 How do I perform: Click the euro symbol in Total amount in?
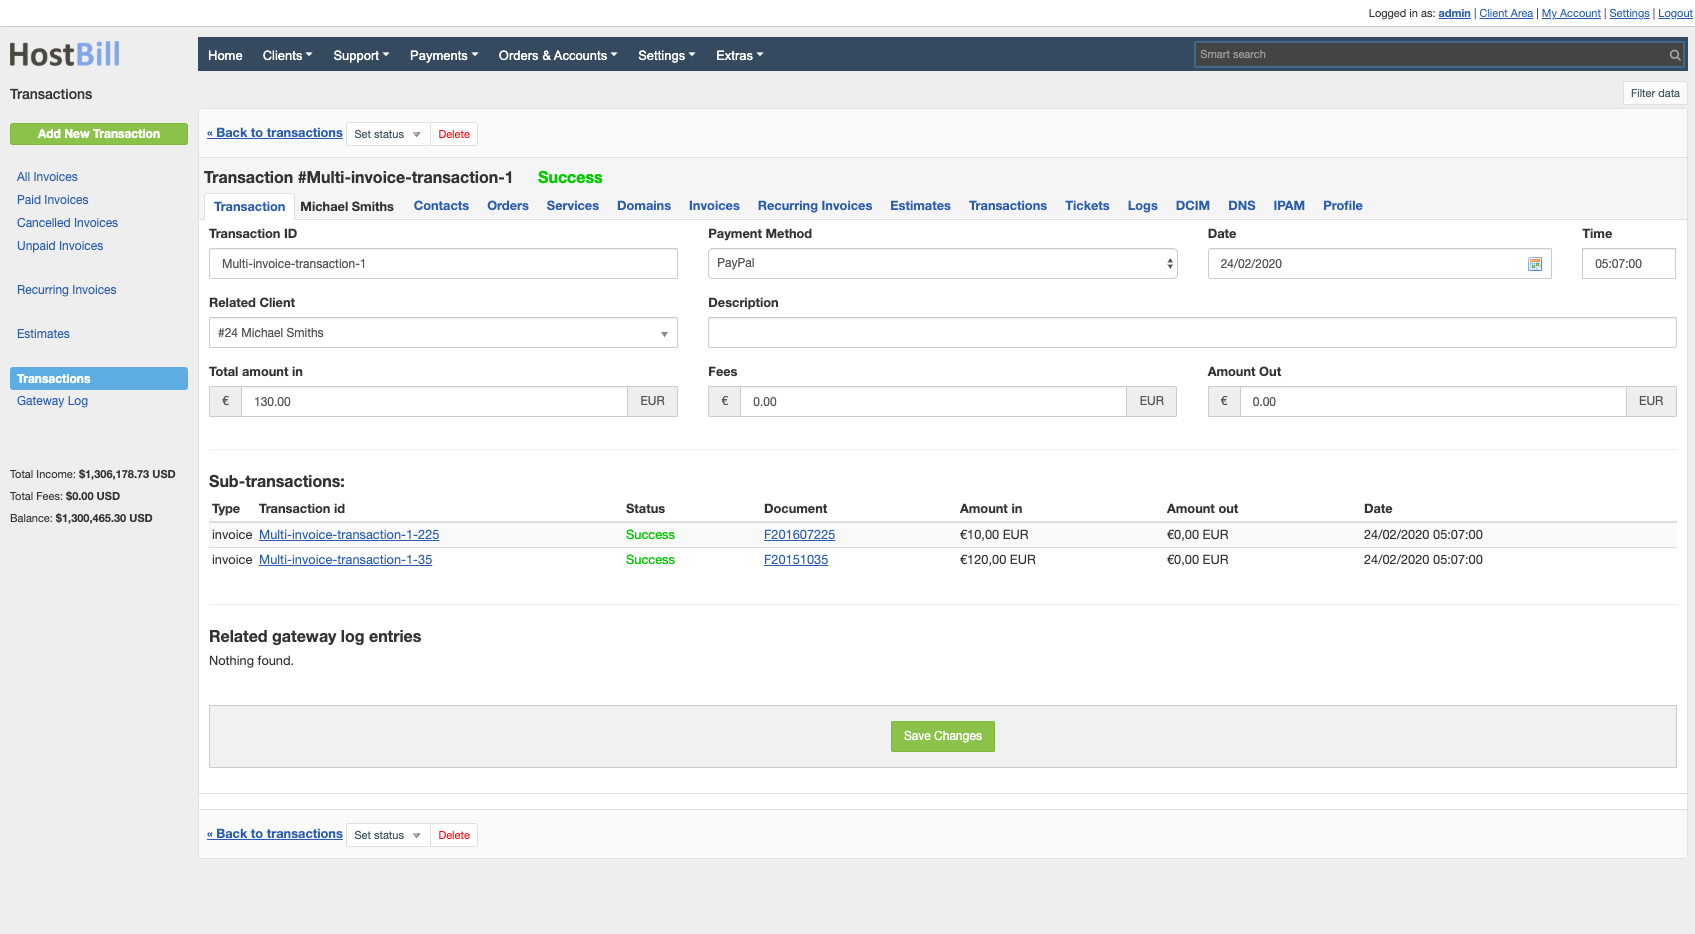click(x=224, y=401)
